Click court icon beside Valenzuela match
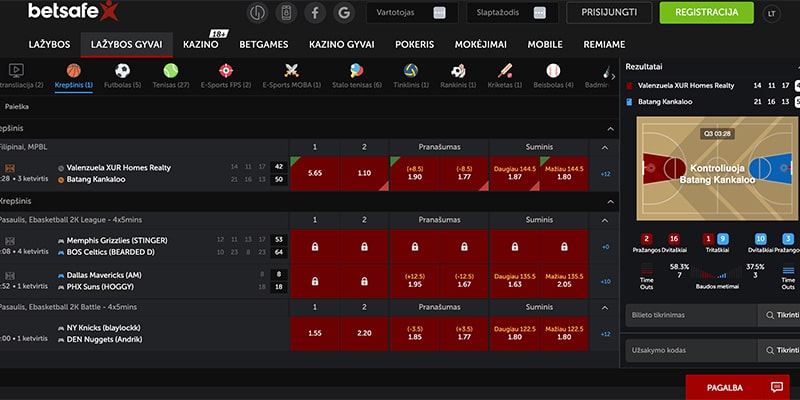This screenshot has height=400, width=800. click(10, 167)
